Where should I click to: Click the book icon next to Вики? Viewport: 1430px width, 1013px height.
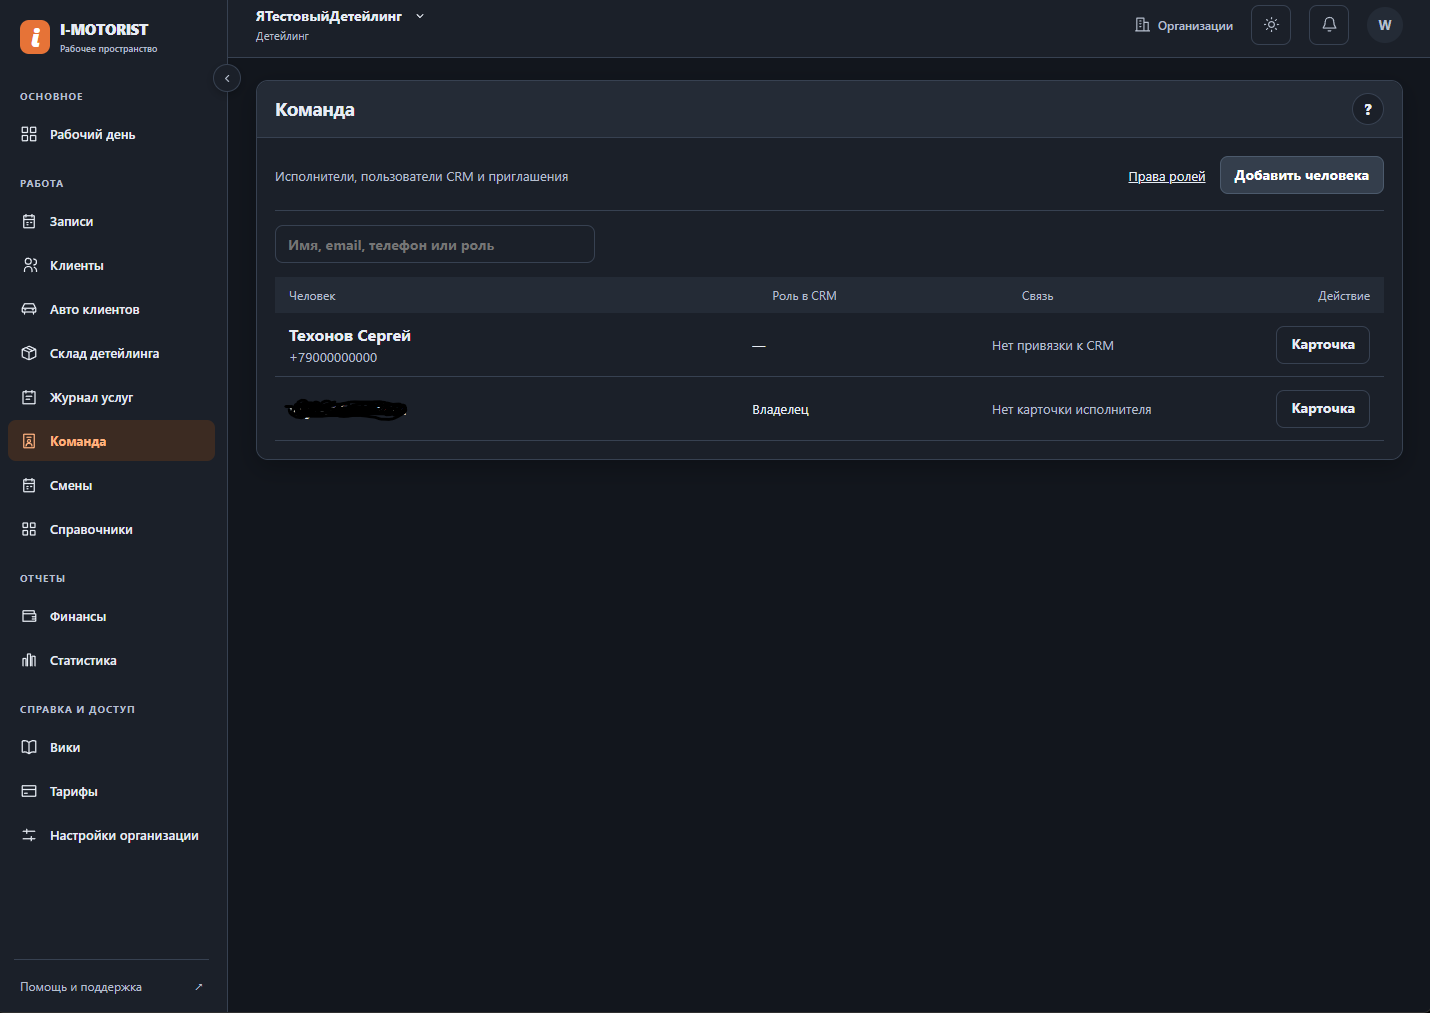pyautogui.click(x=29, y=747)
